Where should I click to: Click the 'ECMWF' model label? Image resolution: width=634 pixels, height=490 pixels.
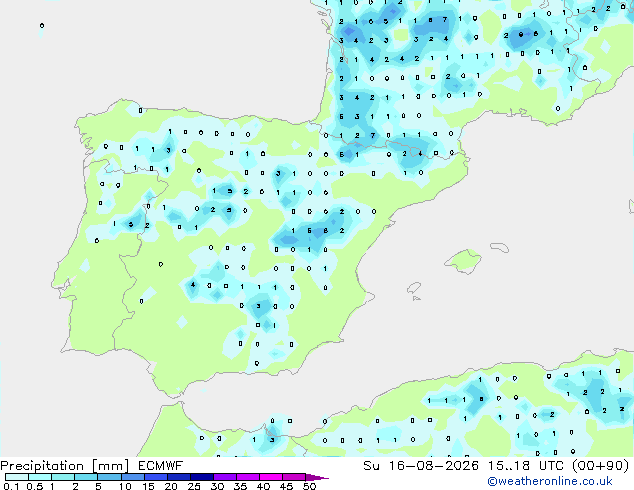point(161,466)
